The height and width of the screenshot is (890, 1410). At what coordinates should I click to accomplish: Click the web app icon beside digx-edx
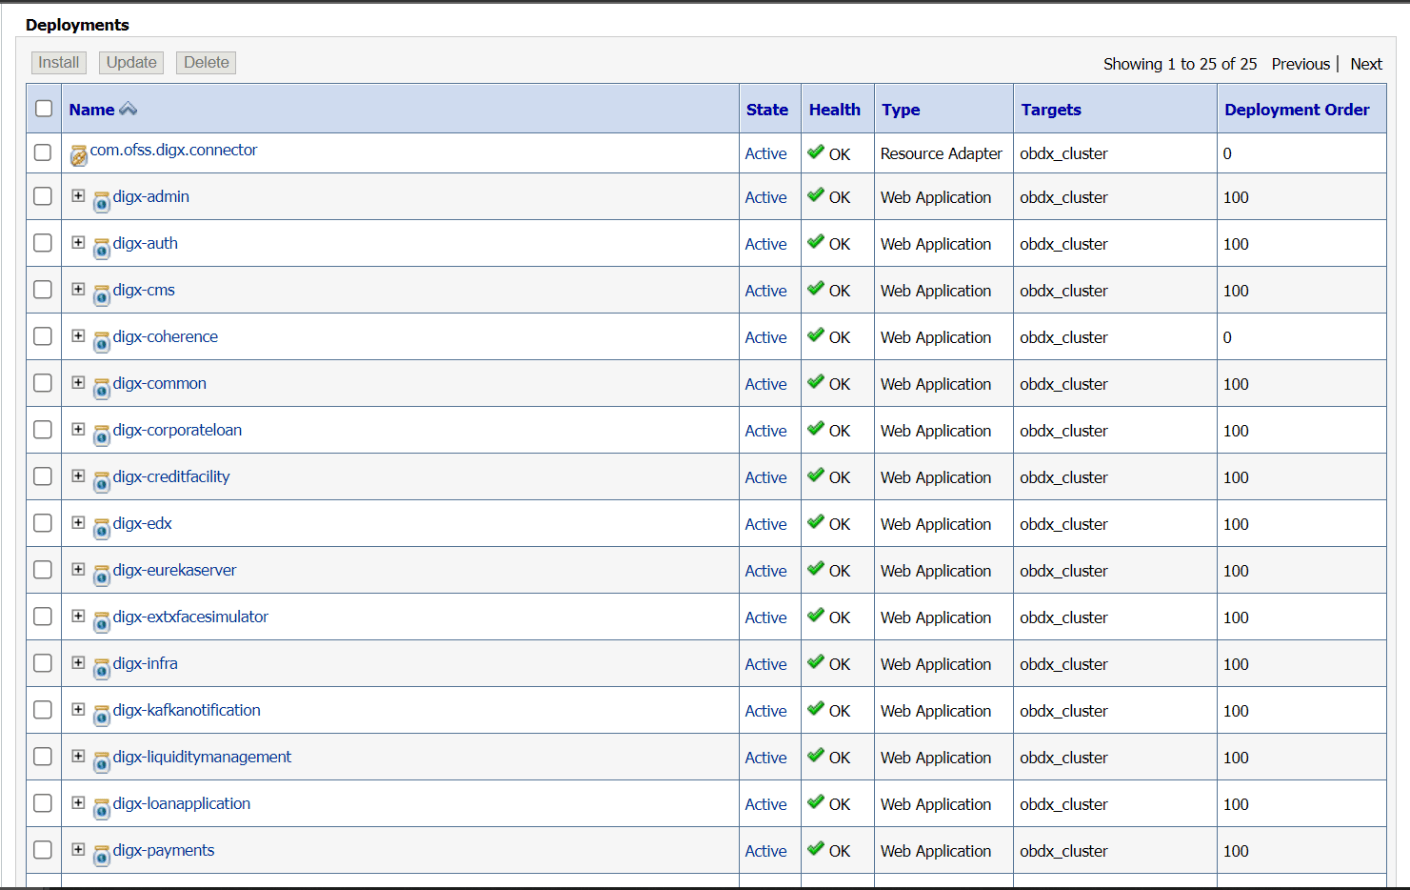[x=101, y=529]
